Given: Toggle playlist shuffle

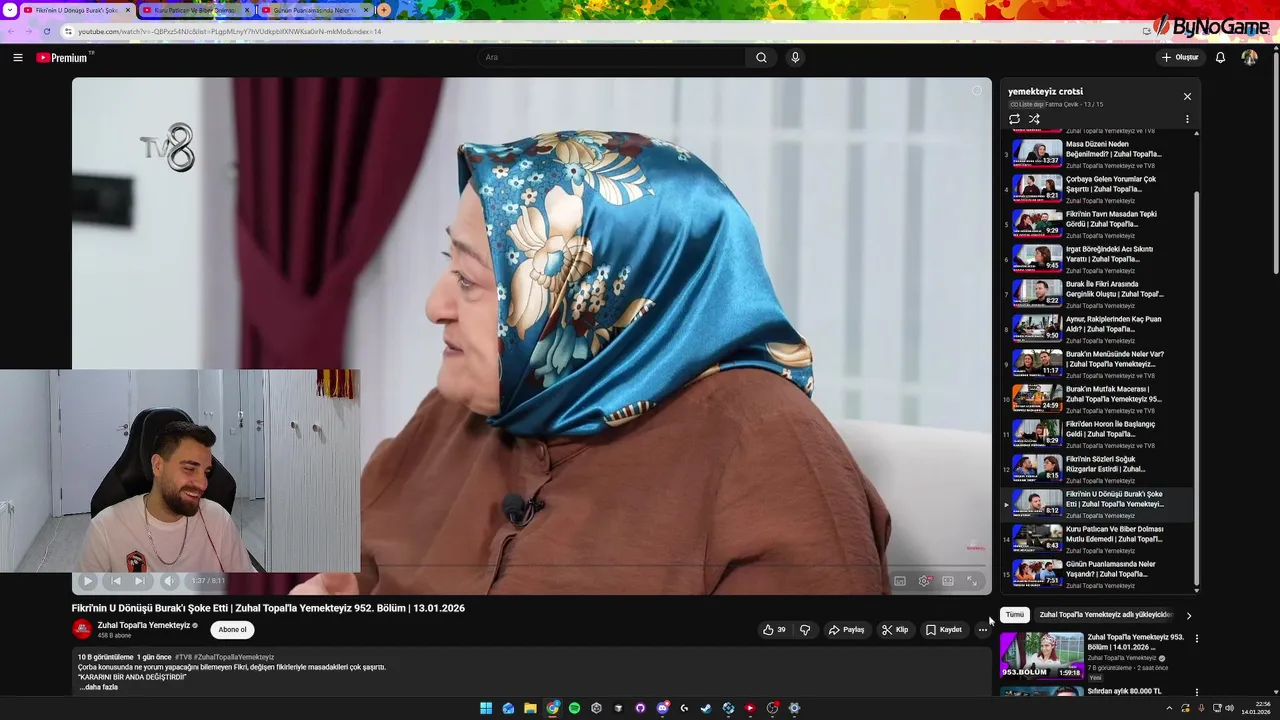Looking at the screenshot, I should coord(1034,119).
